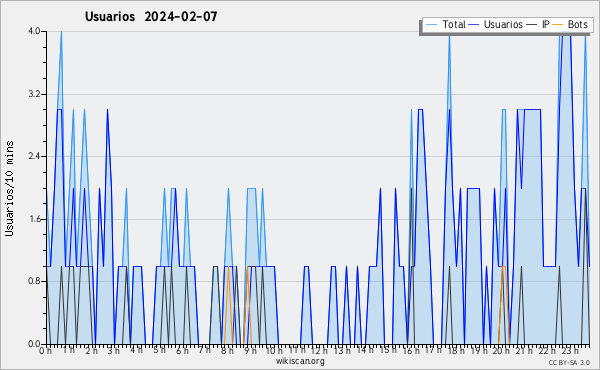Click the 'wikiscan.org' text below the chart
600x370 pixels.
300,361
